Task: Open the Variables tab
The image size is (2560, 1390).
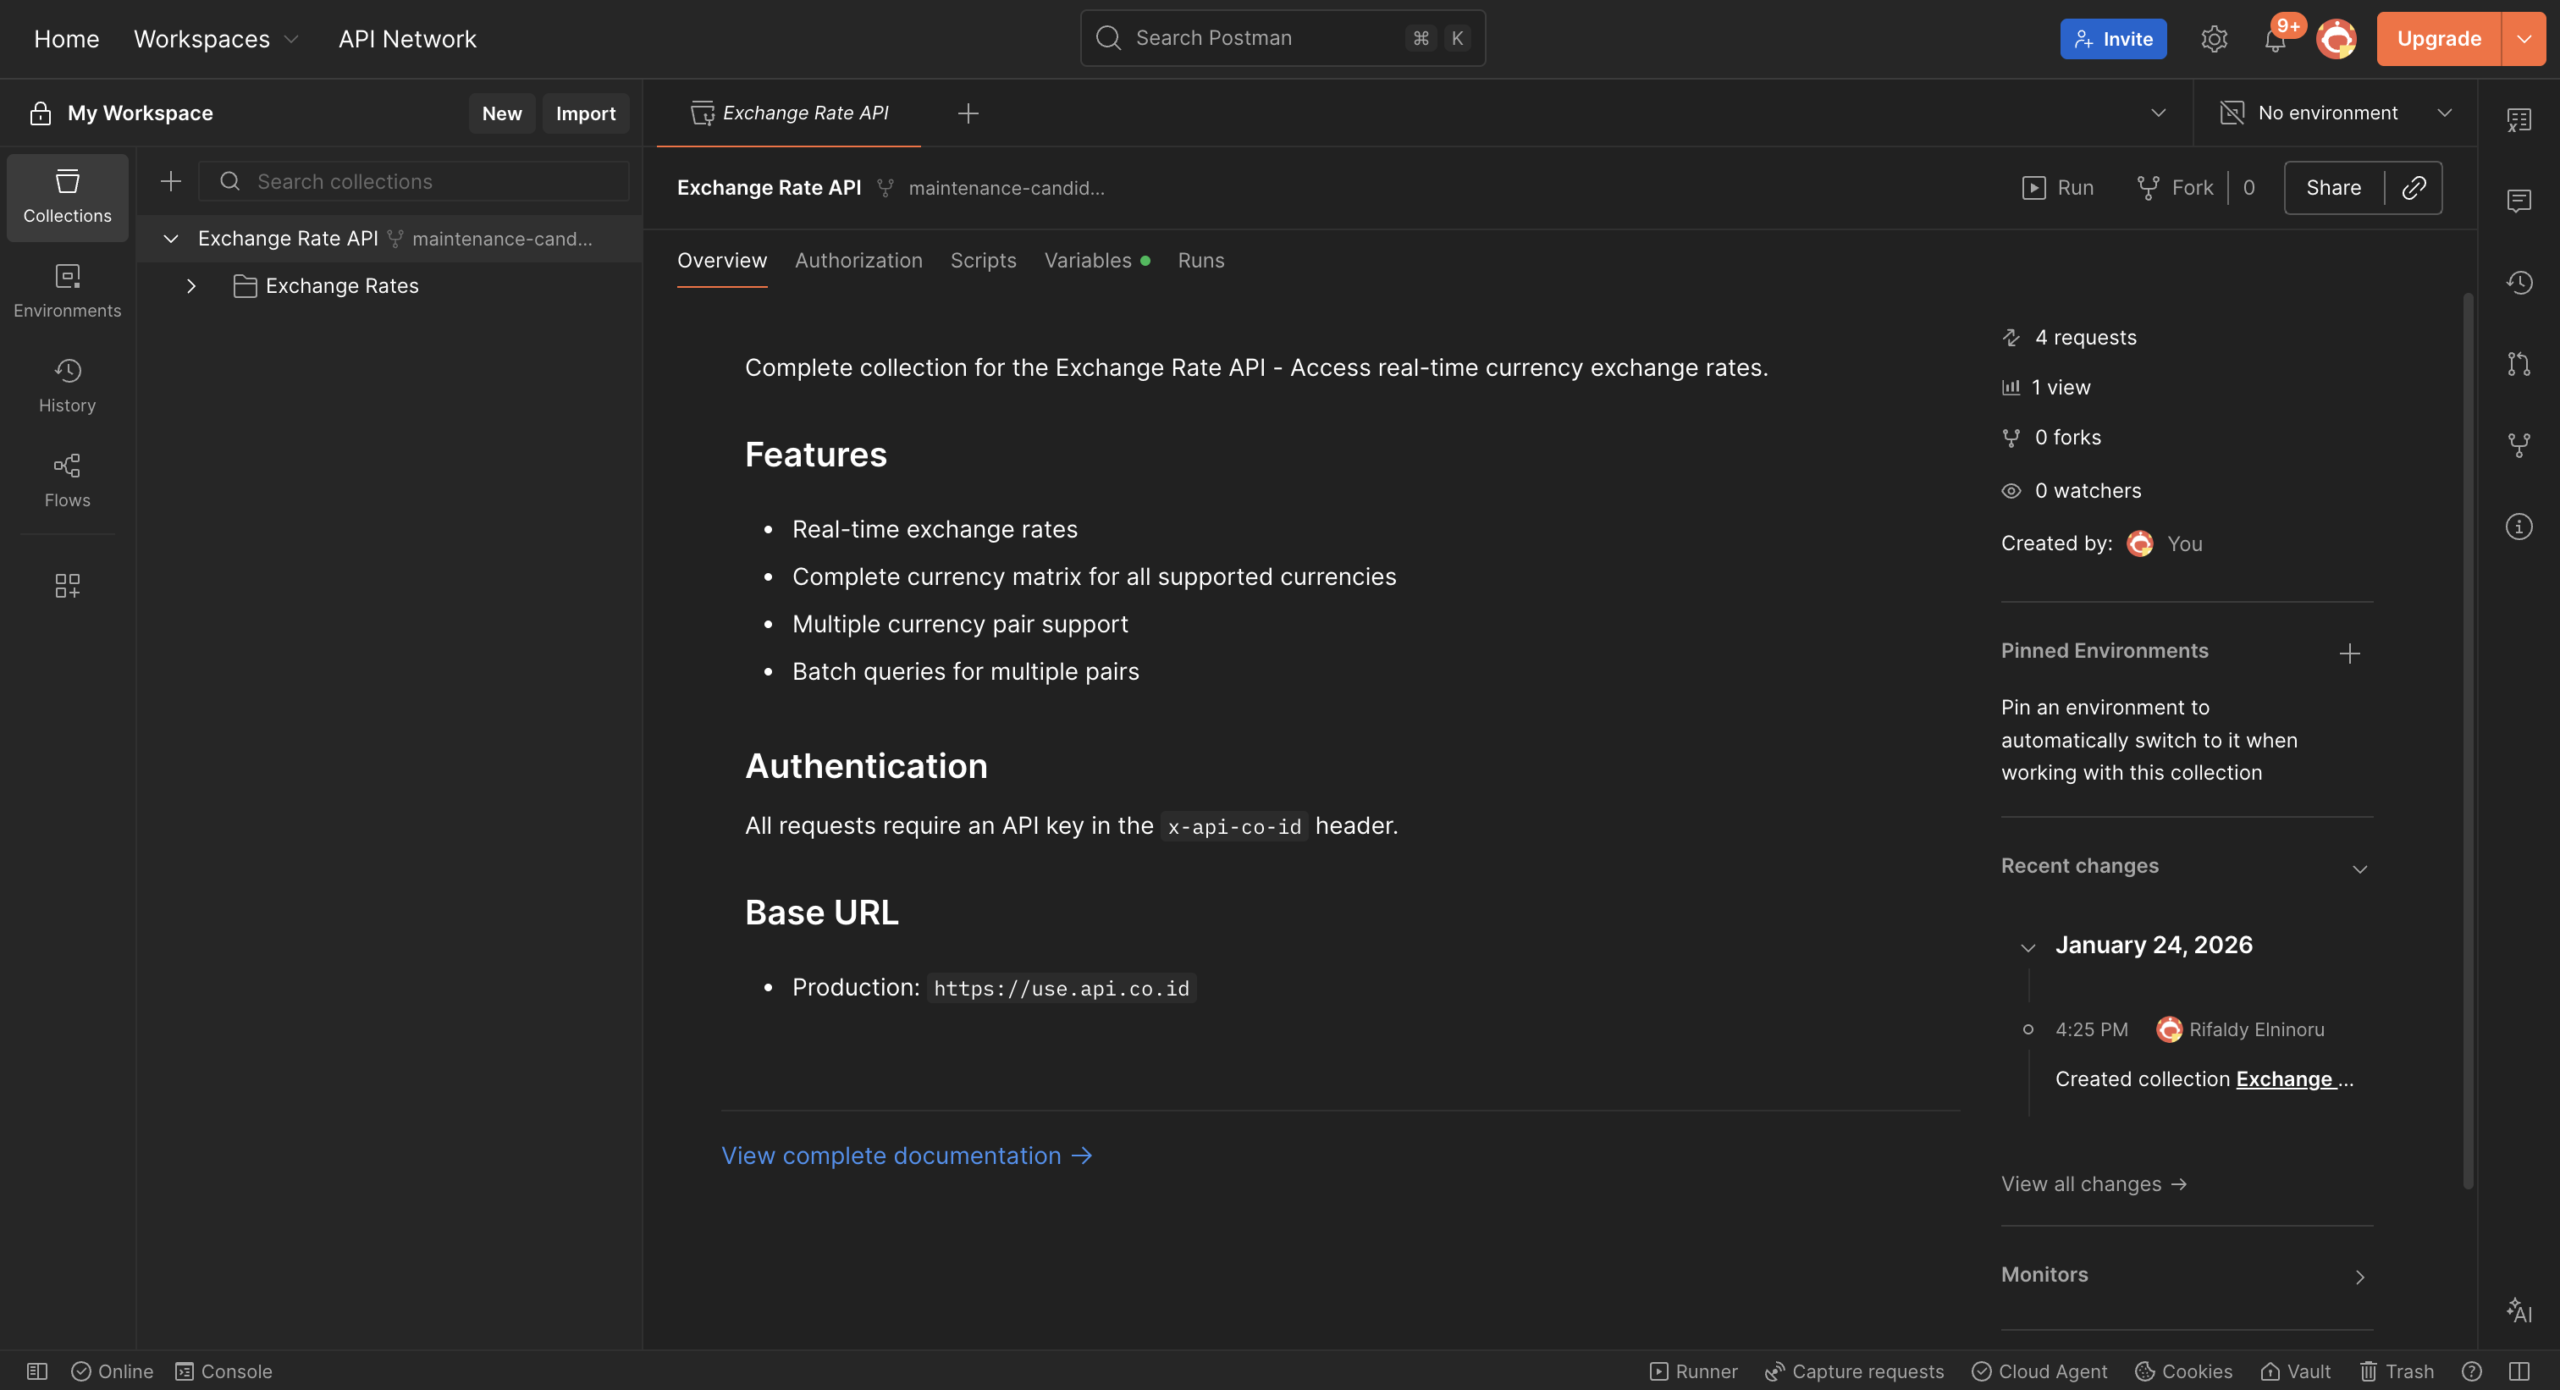Action: point(1088,260)
